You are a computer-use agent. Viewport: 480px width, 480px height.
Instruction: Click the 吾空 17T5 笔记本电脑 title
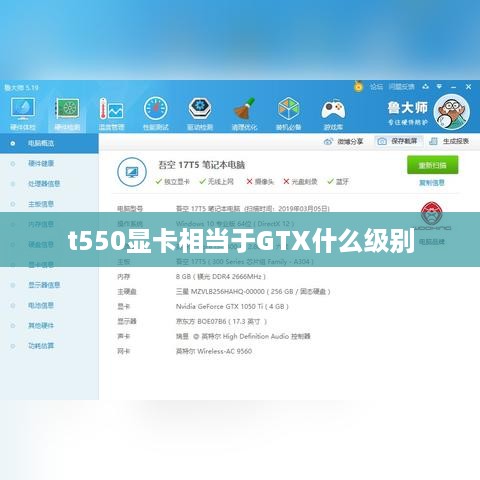tap(202, 165)
